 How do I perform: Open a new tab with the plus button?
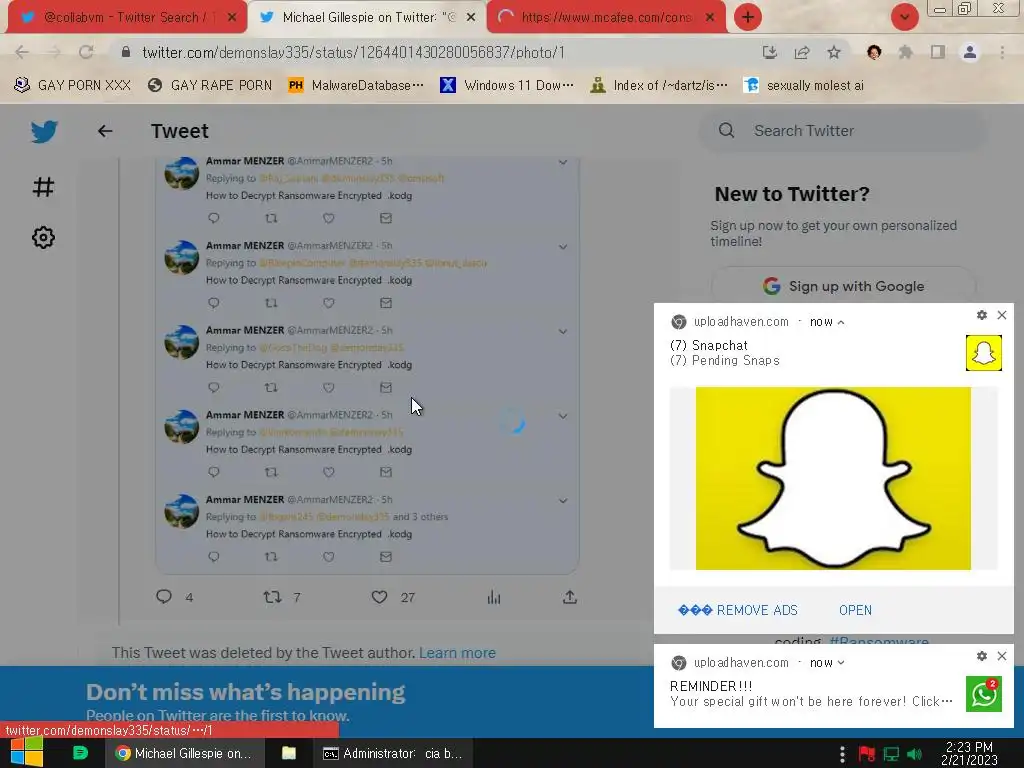[748, 17]
